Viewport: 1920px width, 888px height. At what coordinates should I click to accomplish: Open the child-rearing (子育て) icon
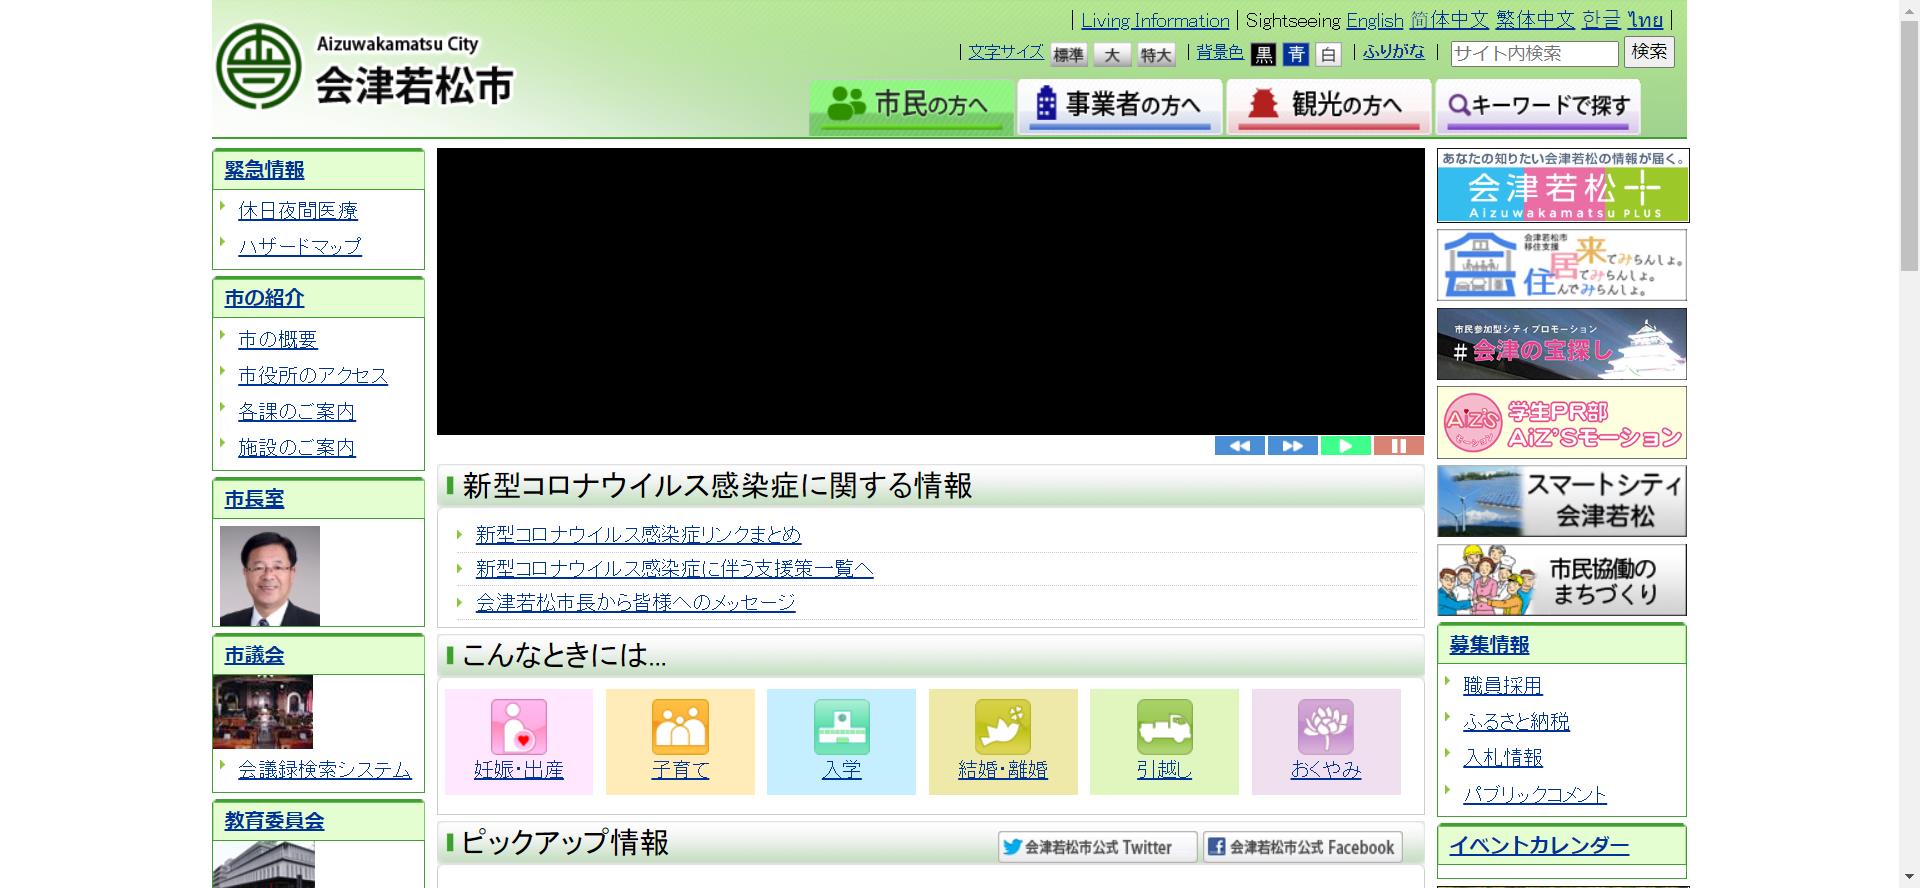pyautogui.click(x=680, y=727)
